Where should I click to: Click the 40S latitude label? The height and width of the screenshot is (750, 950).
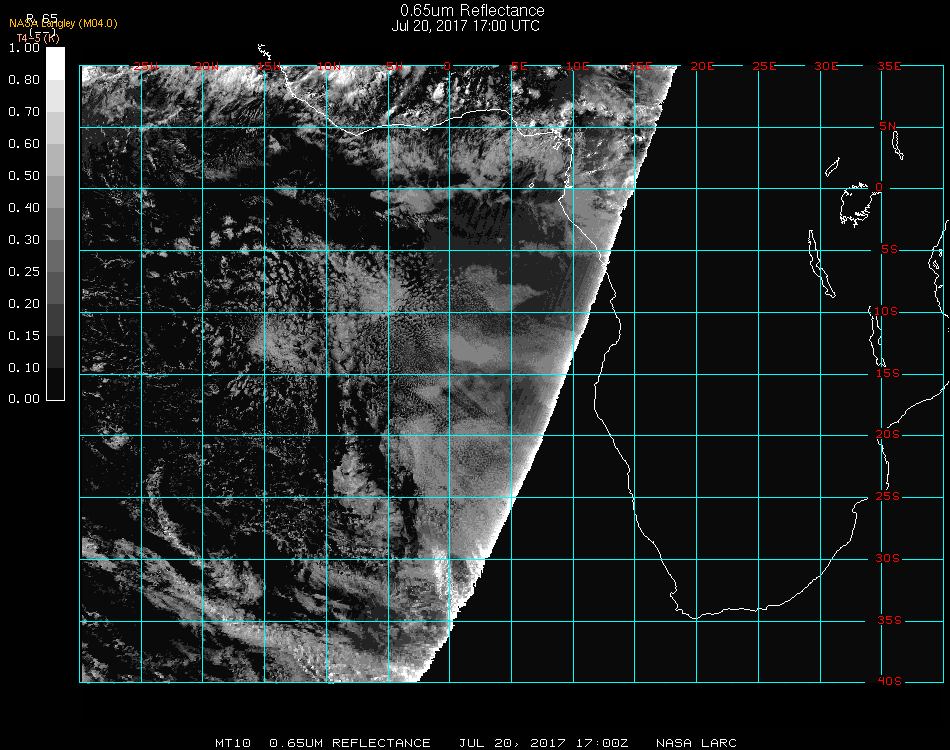point(890,682)
